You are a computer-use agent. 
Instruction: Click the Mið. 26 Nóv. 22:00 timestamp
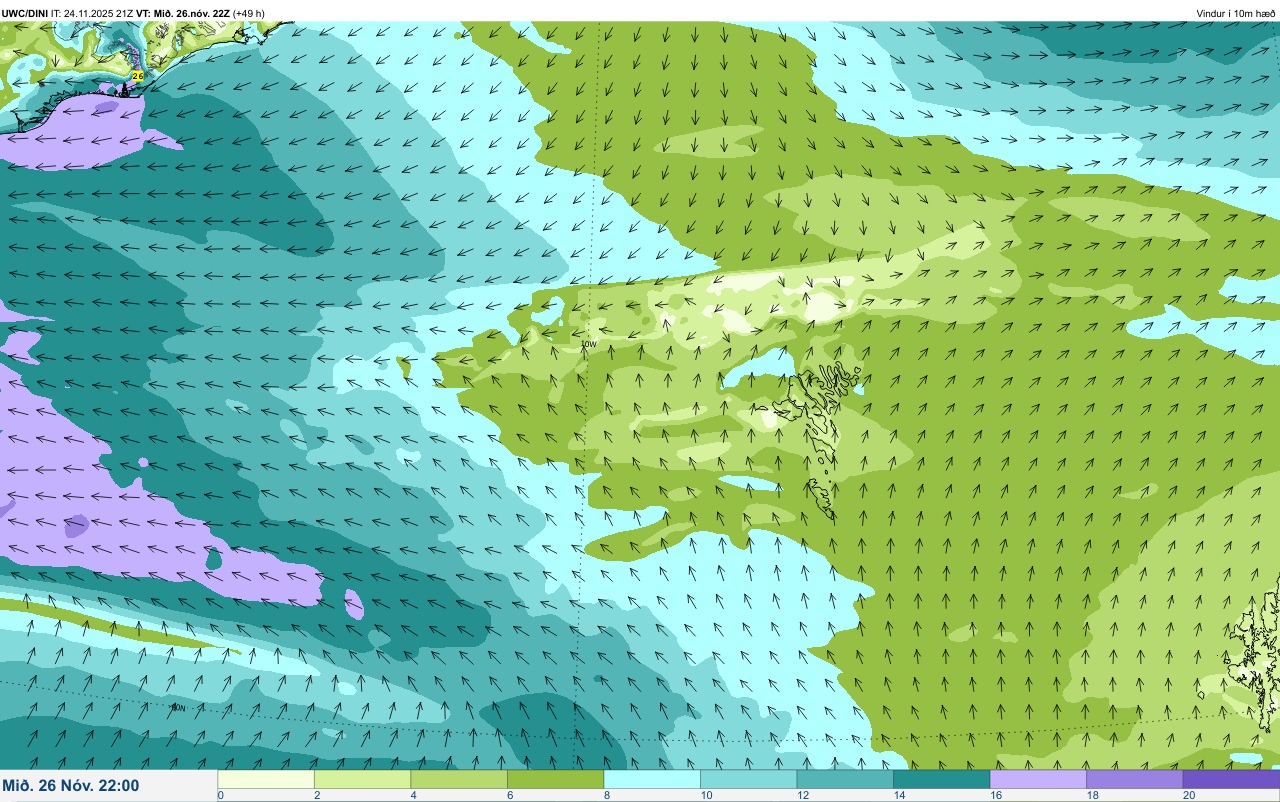[71, 786]
